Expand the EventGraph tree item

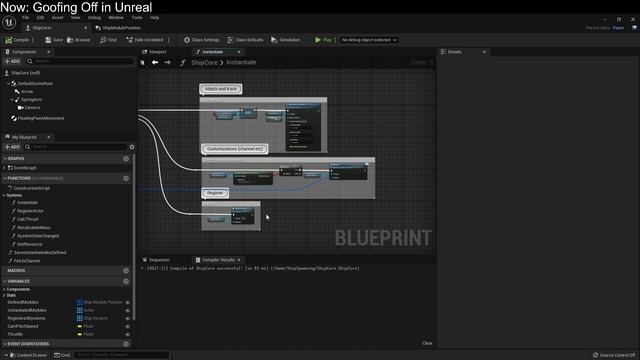[4, 168]
